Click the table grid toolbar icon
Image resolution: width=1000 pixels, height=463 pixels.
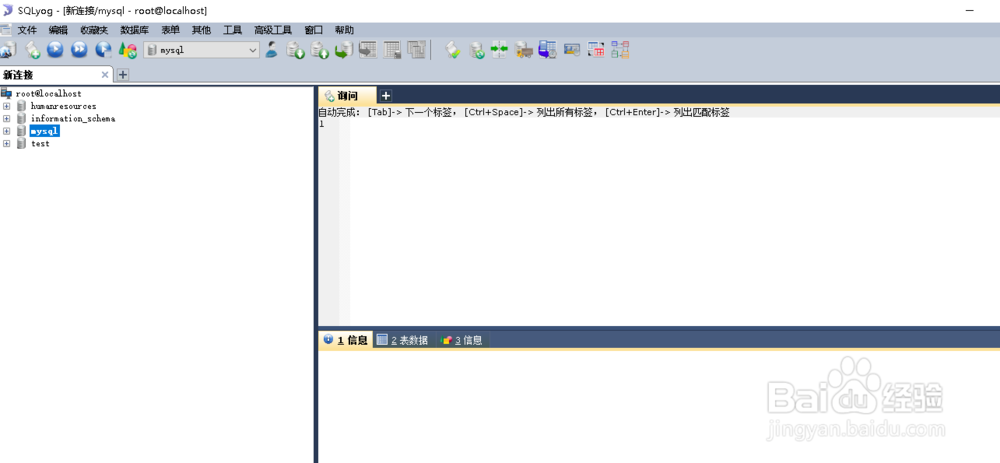[392, 50]
